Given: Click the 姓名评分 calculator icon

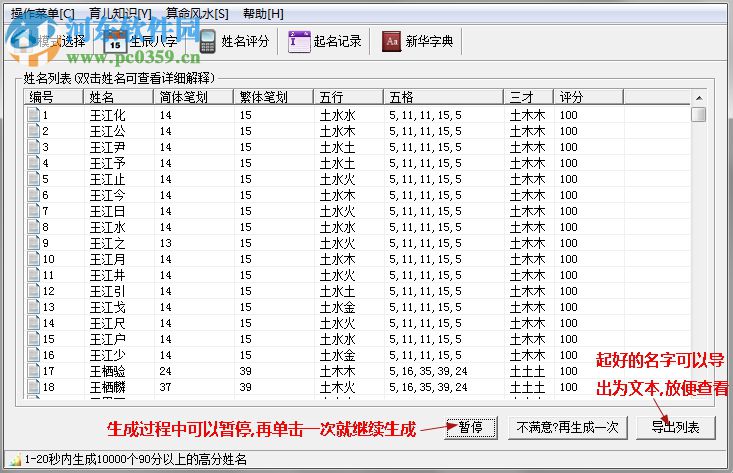Looking at the screenshot, I should tap(208, 42).
